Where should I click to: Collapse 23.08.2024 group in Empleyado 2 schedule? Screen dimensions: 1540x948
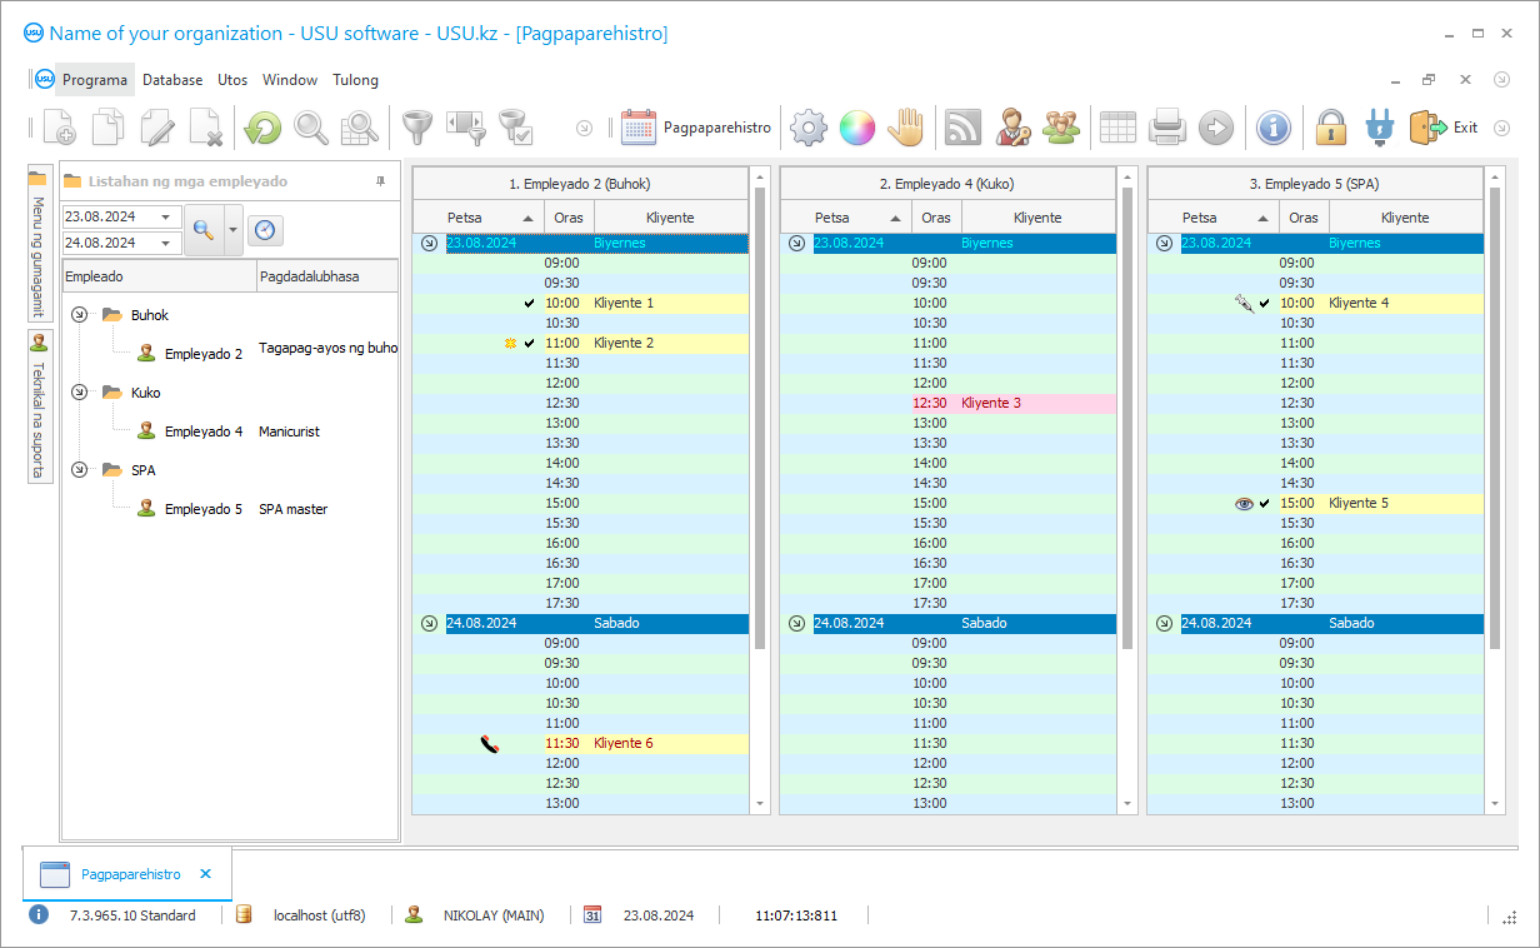tap(429, 243)
